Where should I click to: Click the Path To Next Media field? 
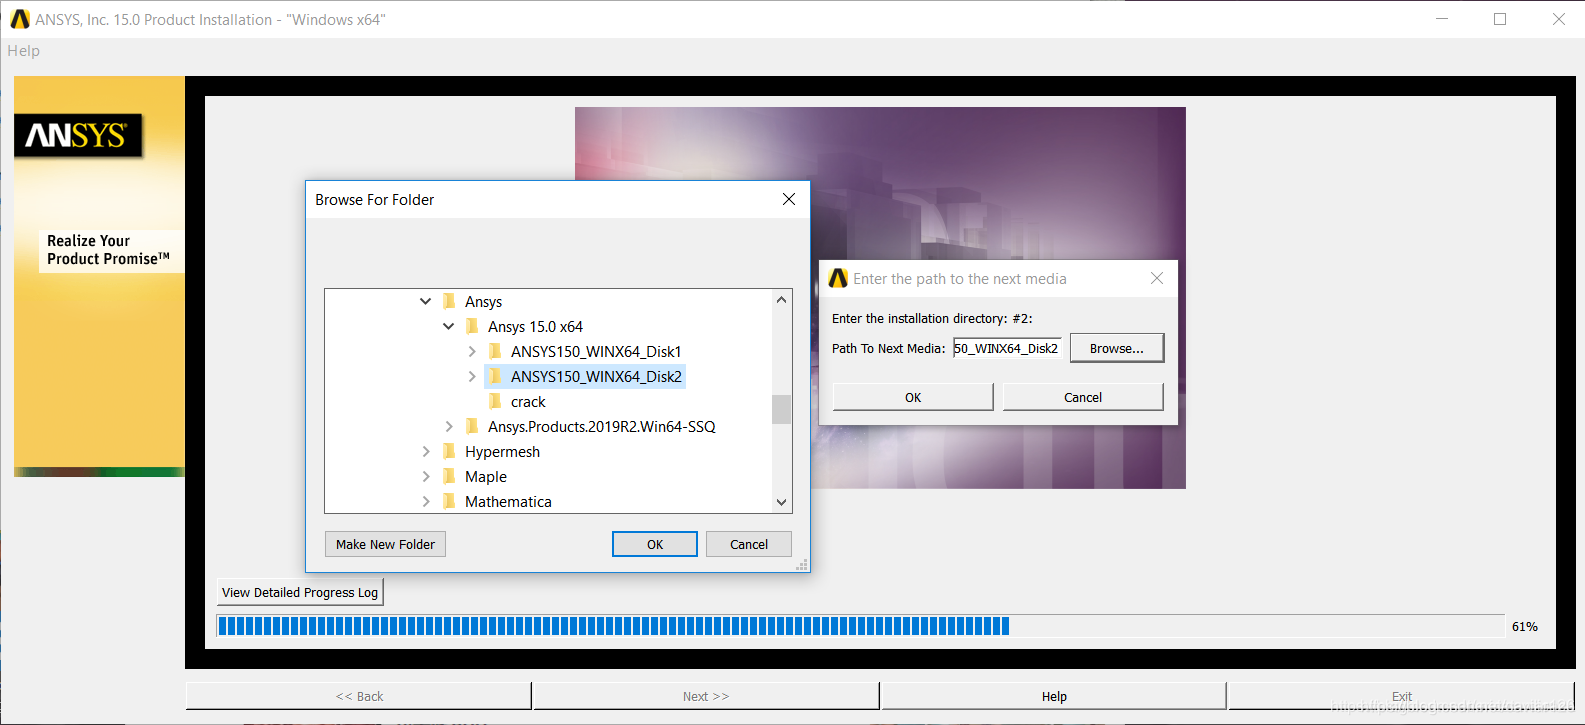[x=1007, y=348]
